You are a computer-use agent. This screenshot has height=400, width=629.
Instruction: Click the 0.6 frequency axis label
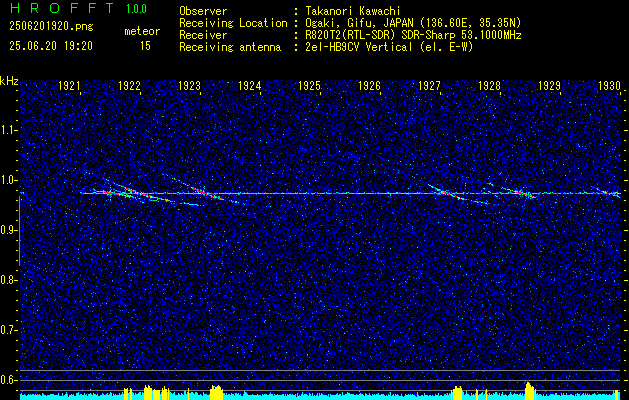click(x=8, y=380)
